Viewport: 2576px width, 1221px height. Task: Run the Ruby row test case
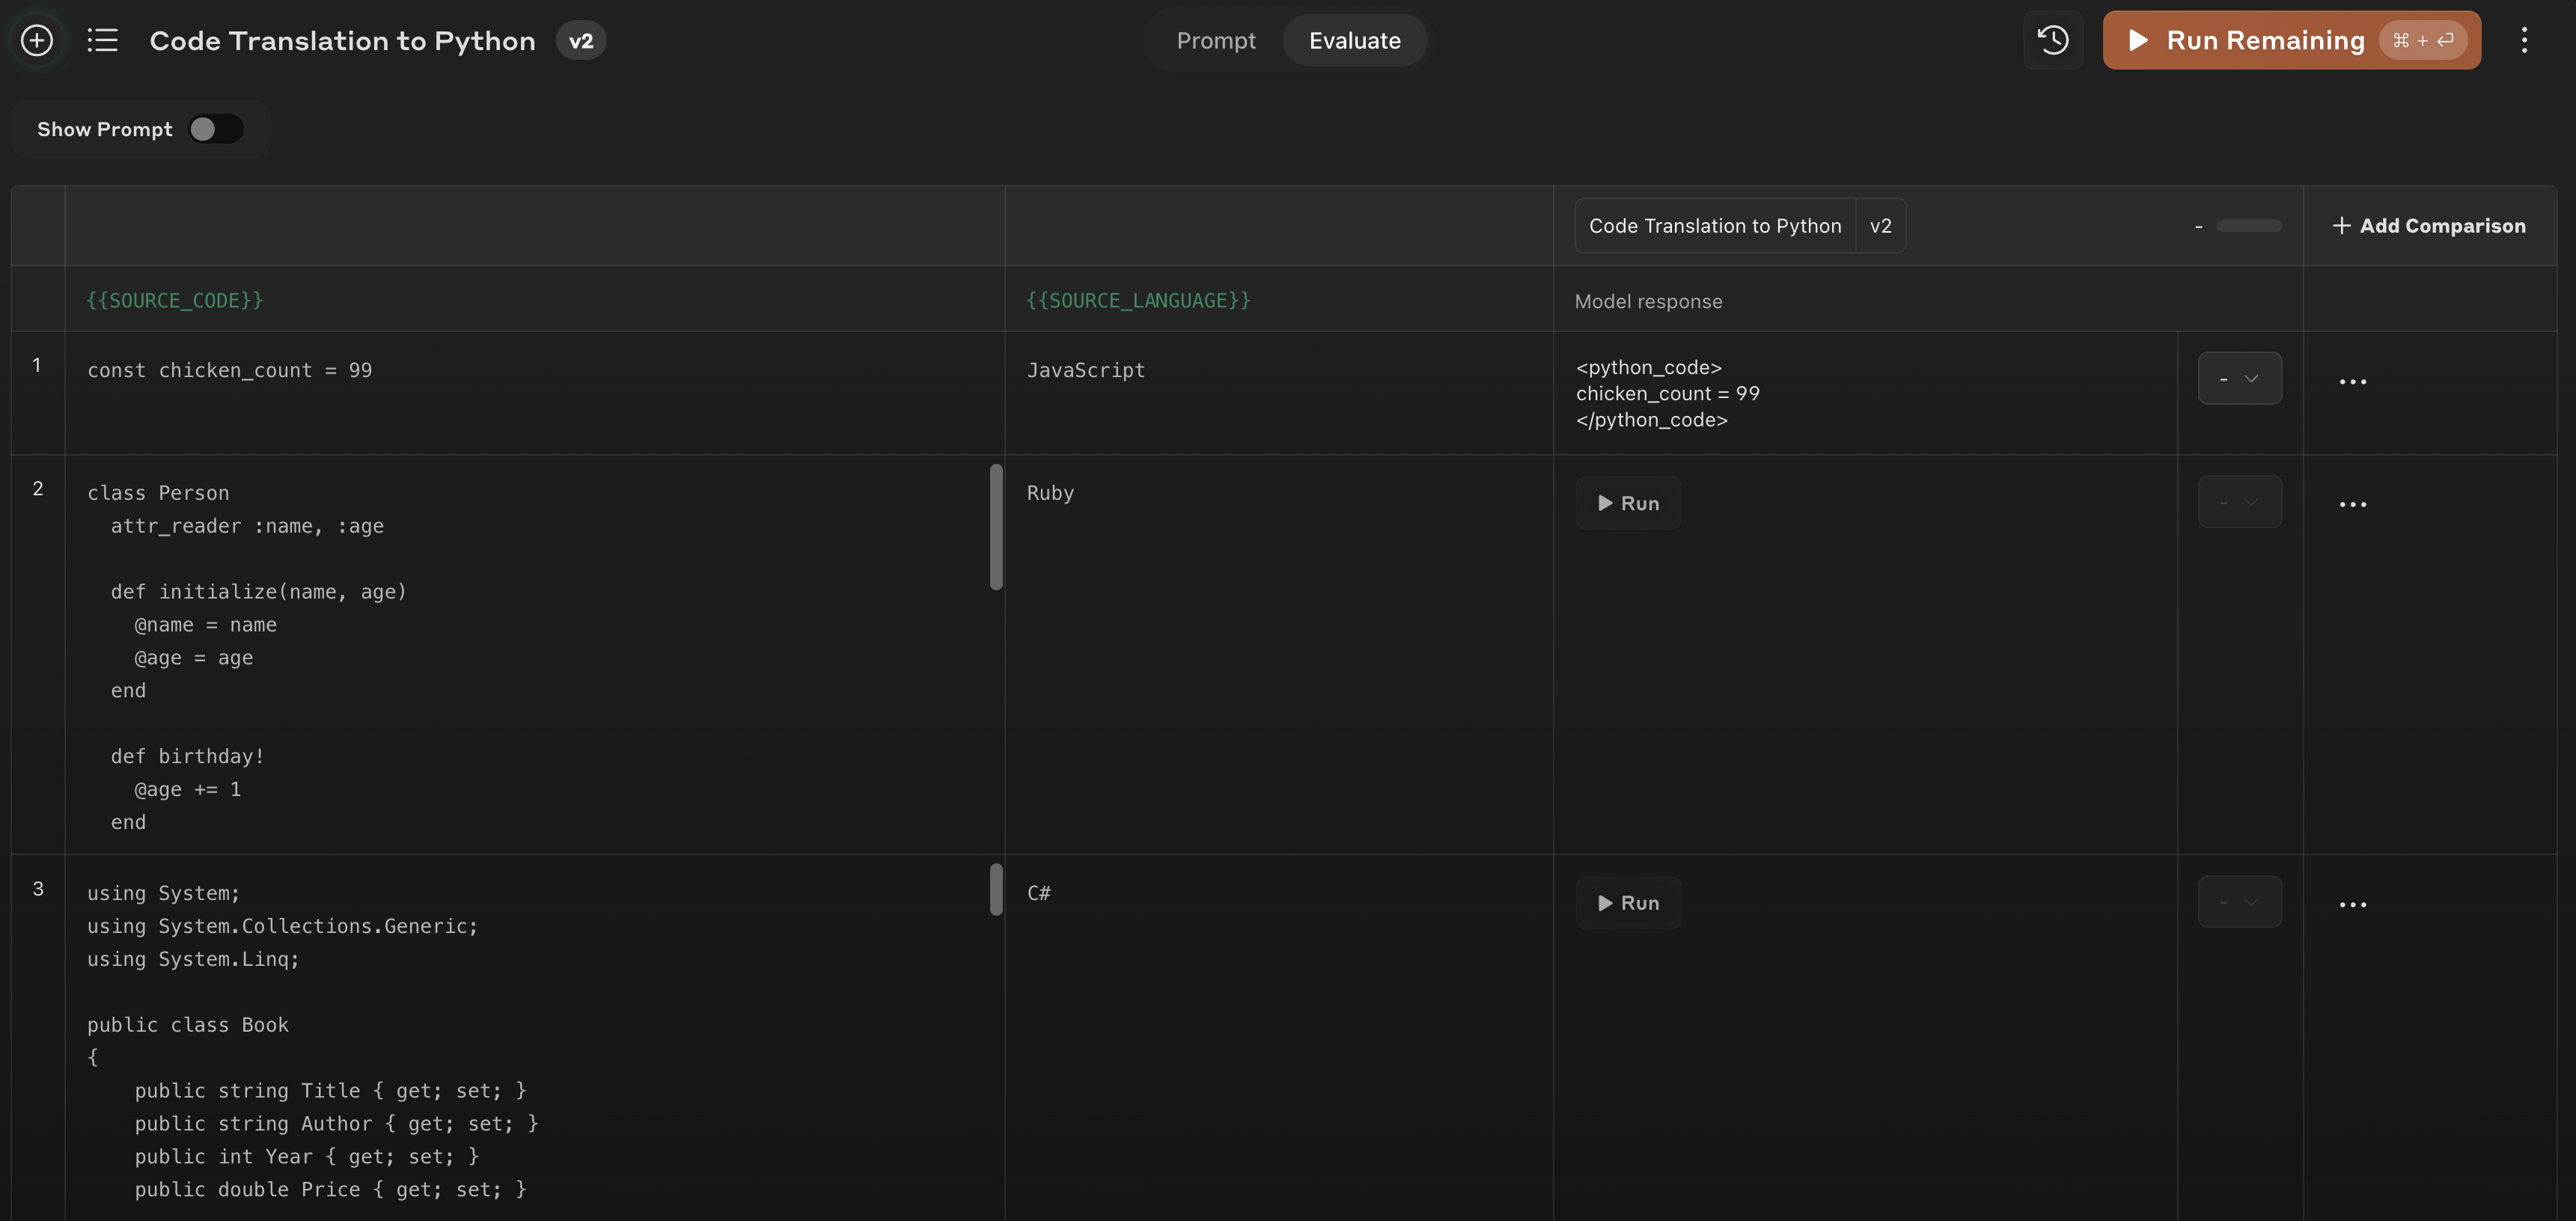point(1628,503)
